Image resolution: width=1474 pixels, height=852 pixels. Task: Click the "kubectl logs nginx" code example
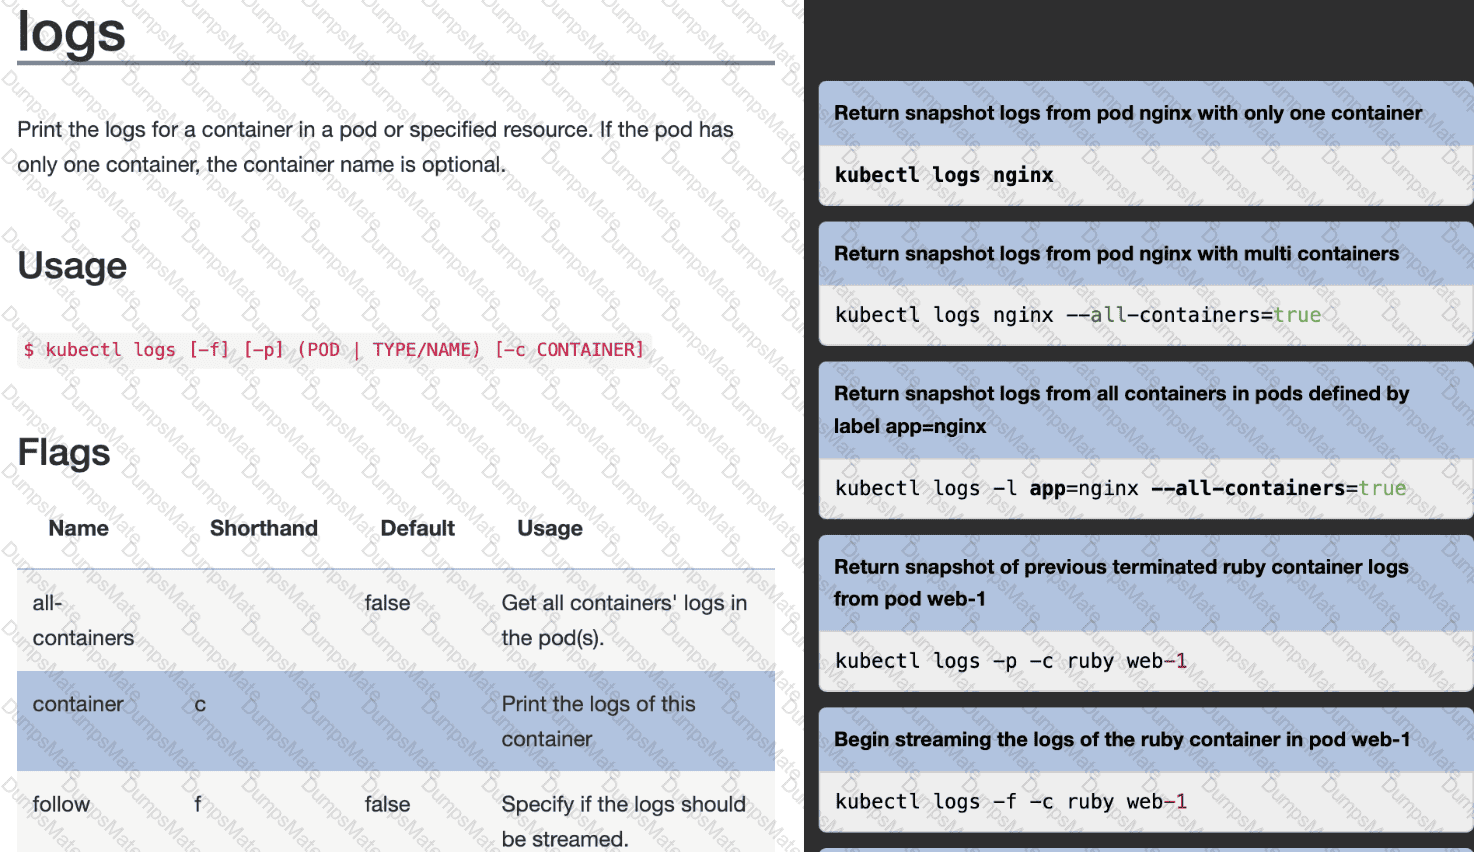[944, 175]
